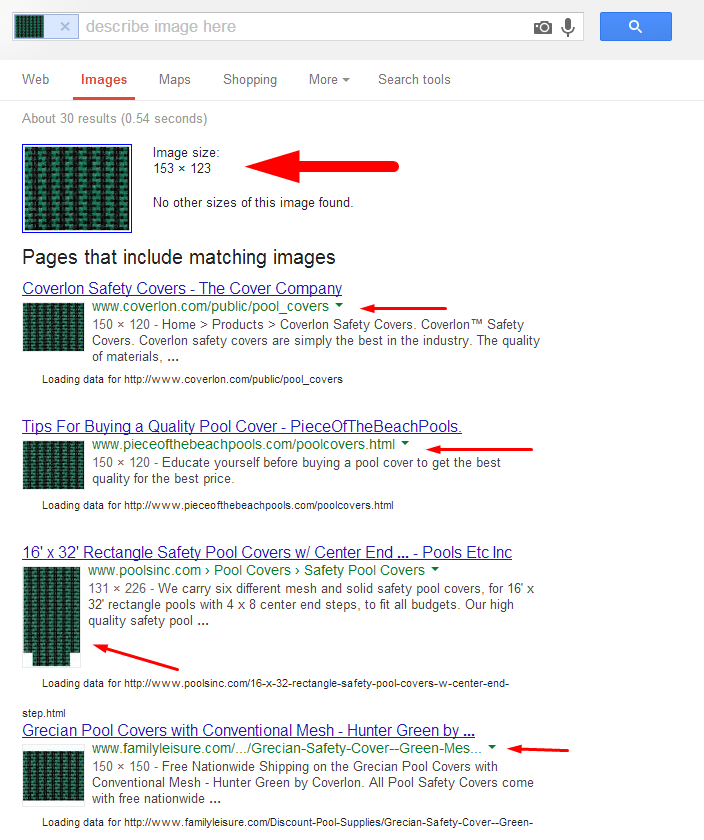
Task: Click the 'About 30 results' text
Action: [115, 118]
